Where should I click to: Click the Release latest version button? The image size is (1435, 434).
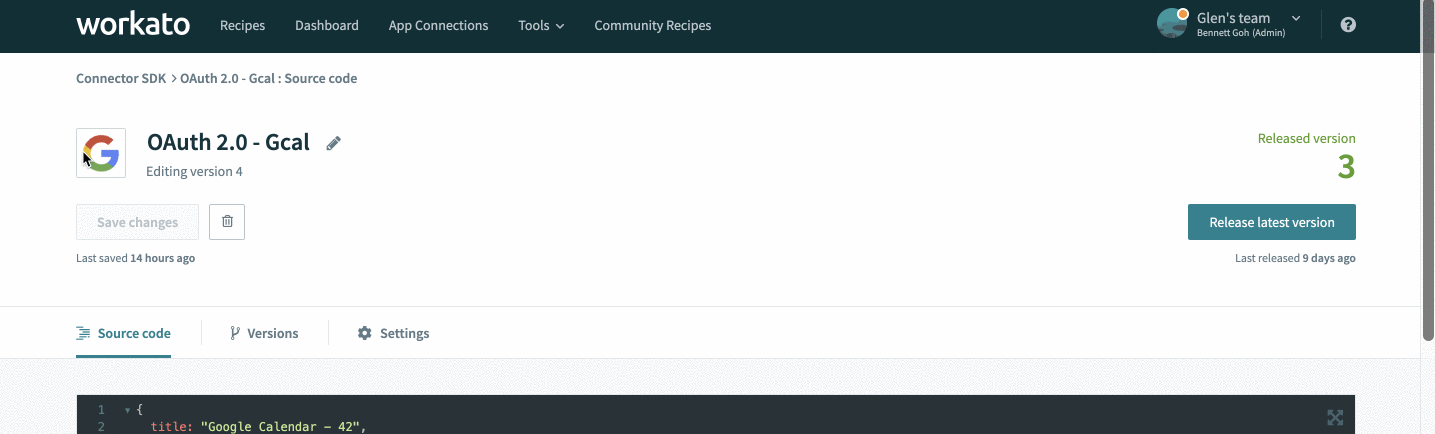click(1271, 222)
